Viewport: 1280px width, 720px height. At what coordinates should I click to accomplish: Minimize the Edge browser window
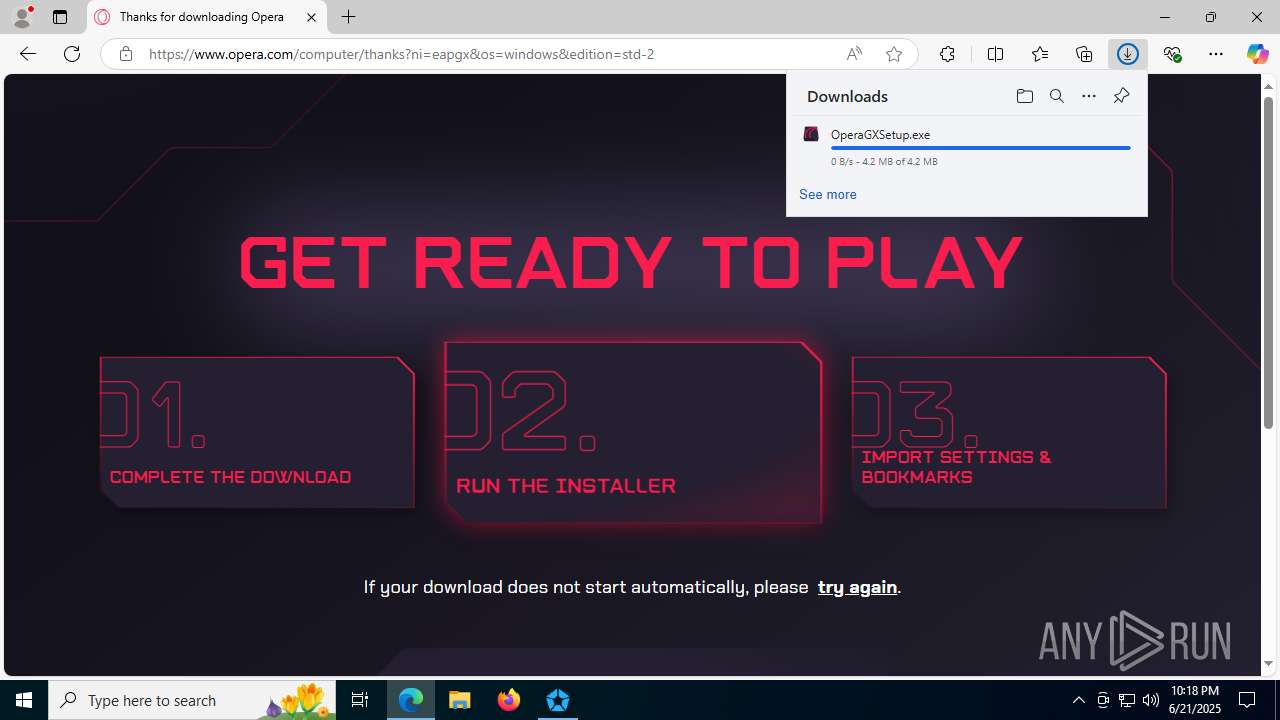(x=1165, y=17)
